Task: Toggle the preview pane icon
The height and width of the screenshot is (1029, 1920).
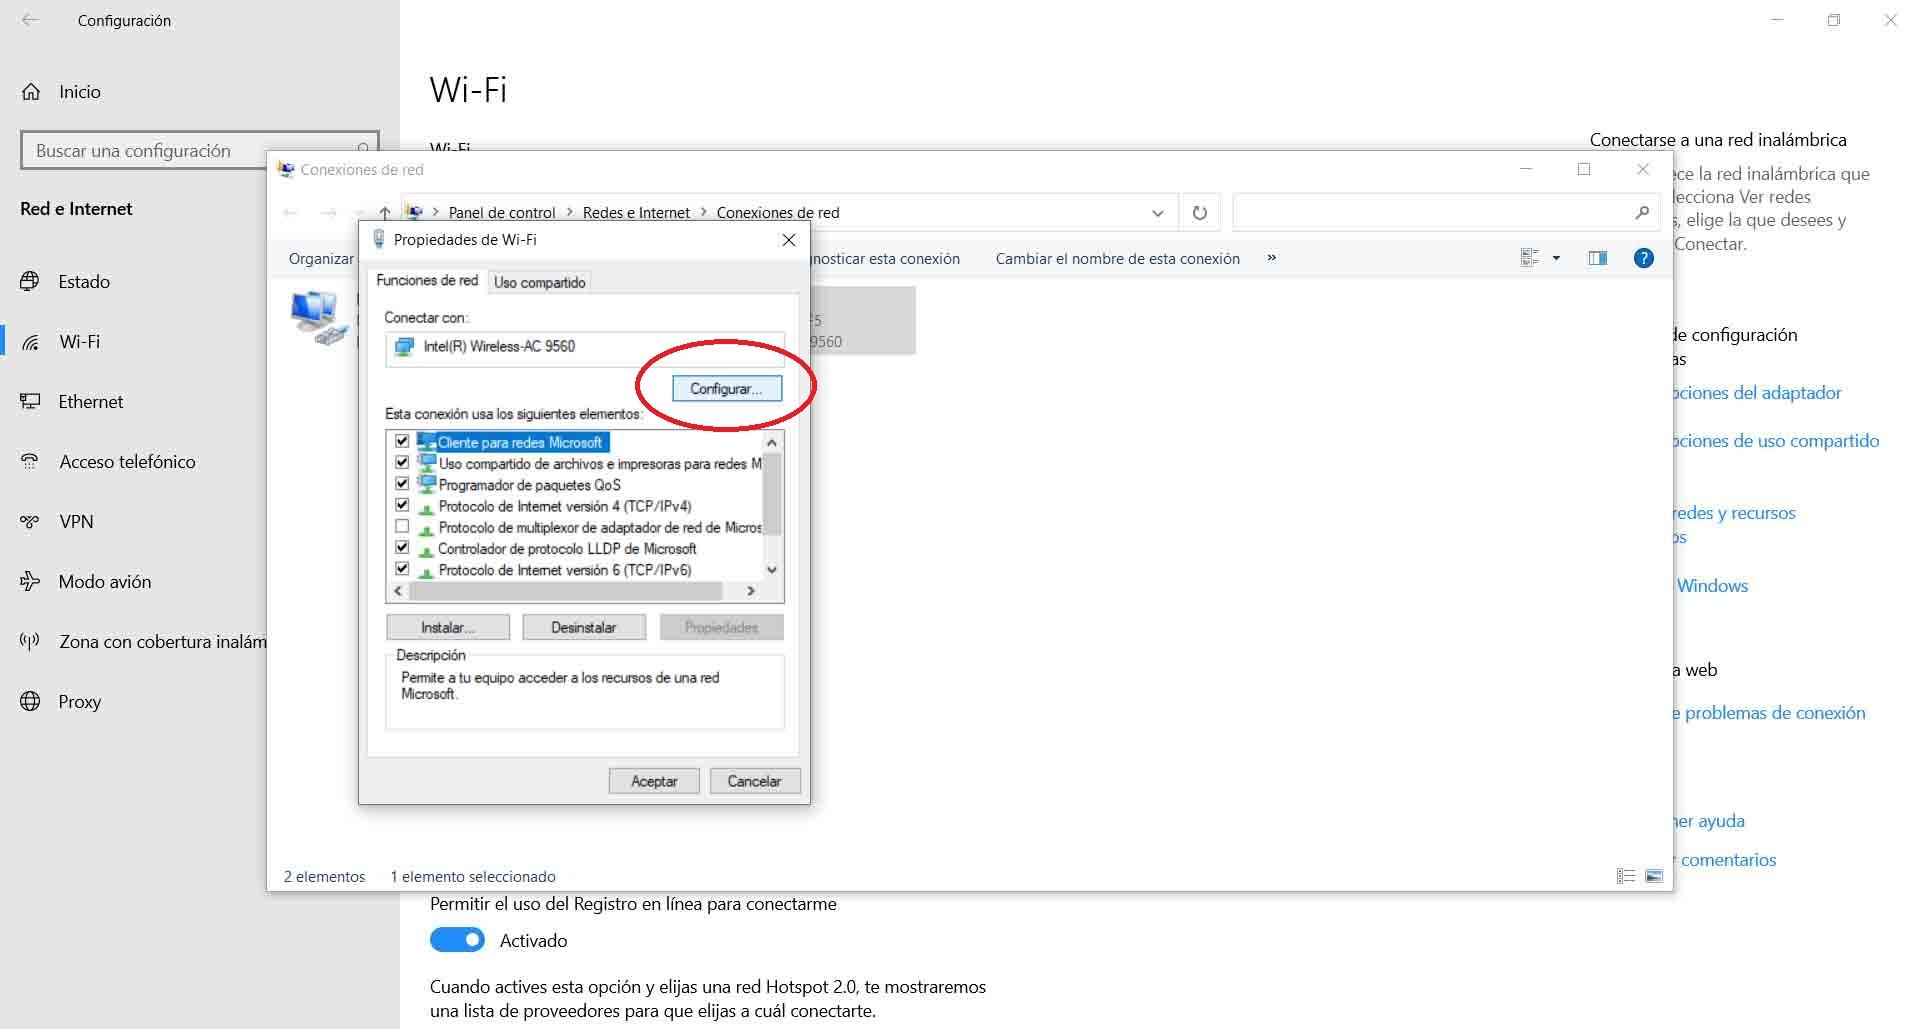Action: [1598, 258]
